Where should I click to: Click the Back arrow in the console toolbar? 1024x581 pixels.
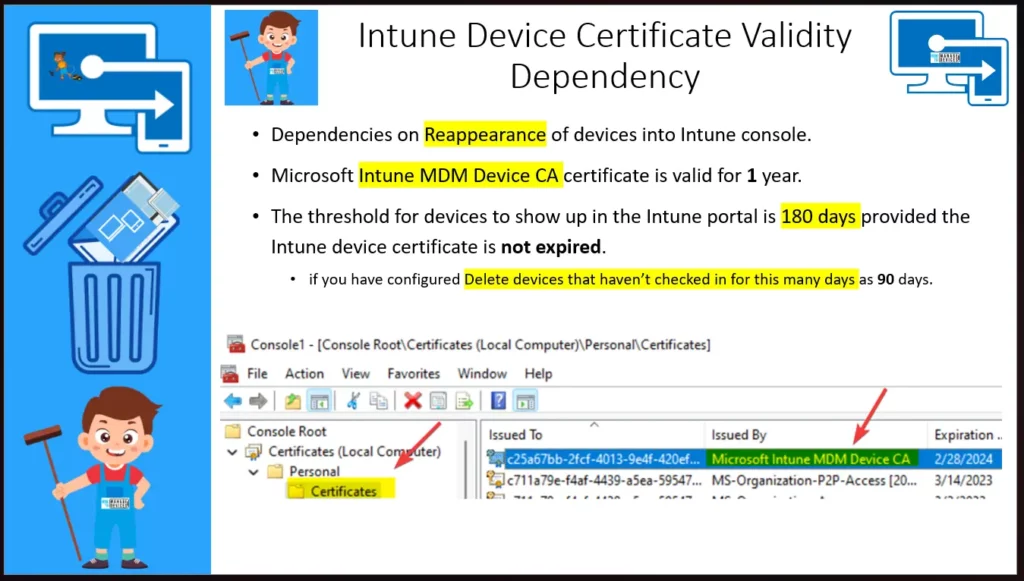[x=232, y=401]
